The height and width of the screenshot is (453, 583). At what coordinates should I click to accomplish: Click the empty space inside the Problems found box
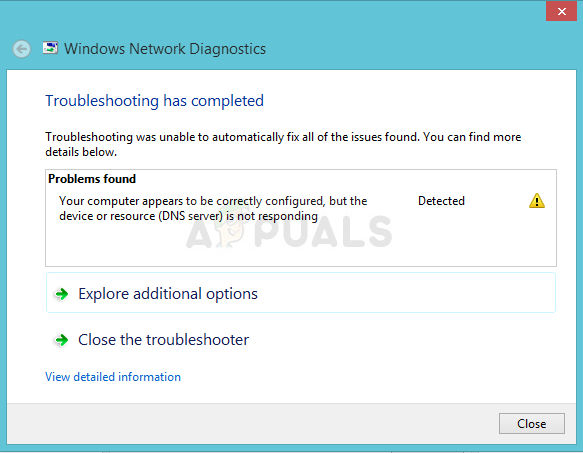[409, 245]
